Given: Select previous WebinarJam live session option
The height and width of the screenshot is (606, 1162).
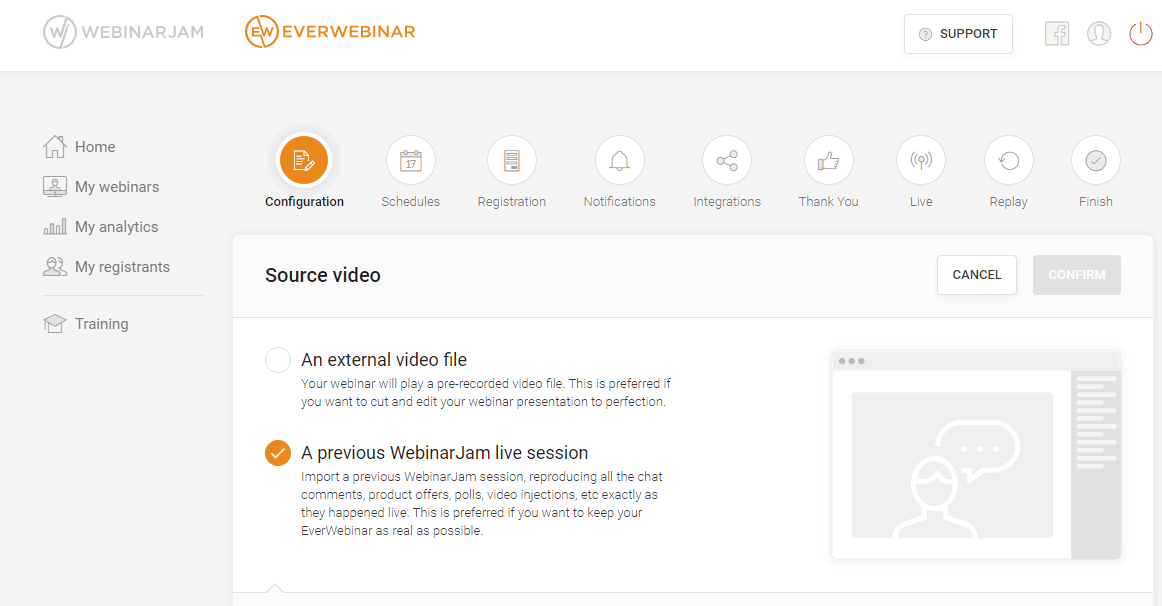Looking at the screenshot, I should [278, 453].
